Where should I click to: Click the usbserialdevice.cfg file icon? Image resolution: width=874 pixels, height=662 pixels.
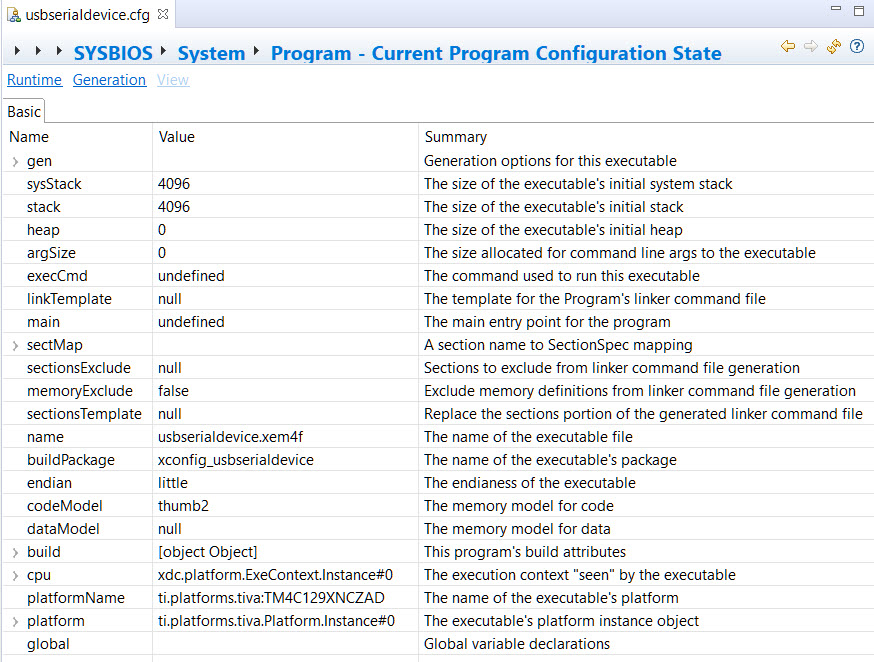tap(13, 14)
